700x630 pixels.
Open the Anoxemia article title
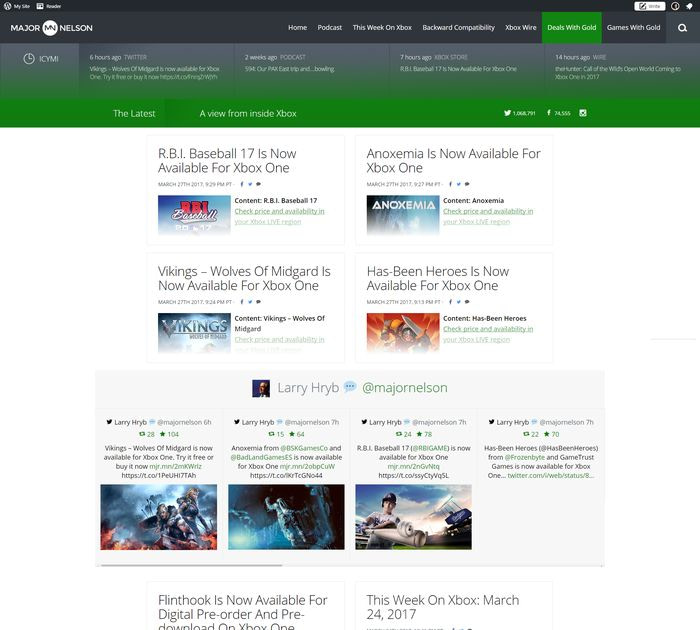coord(453,161)
